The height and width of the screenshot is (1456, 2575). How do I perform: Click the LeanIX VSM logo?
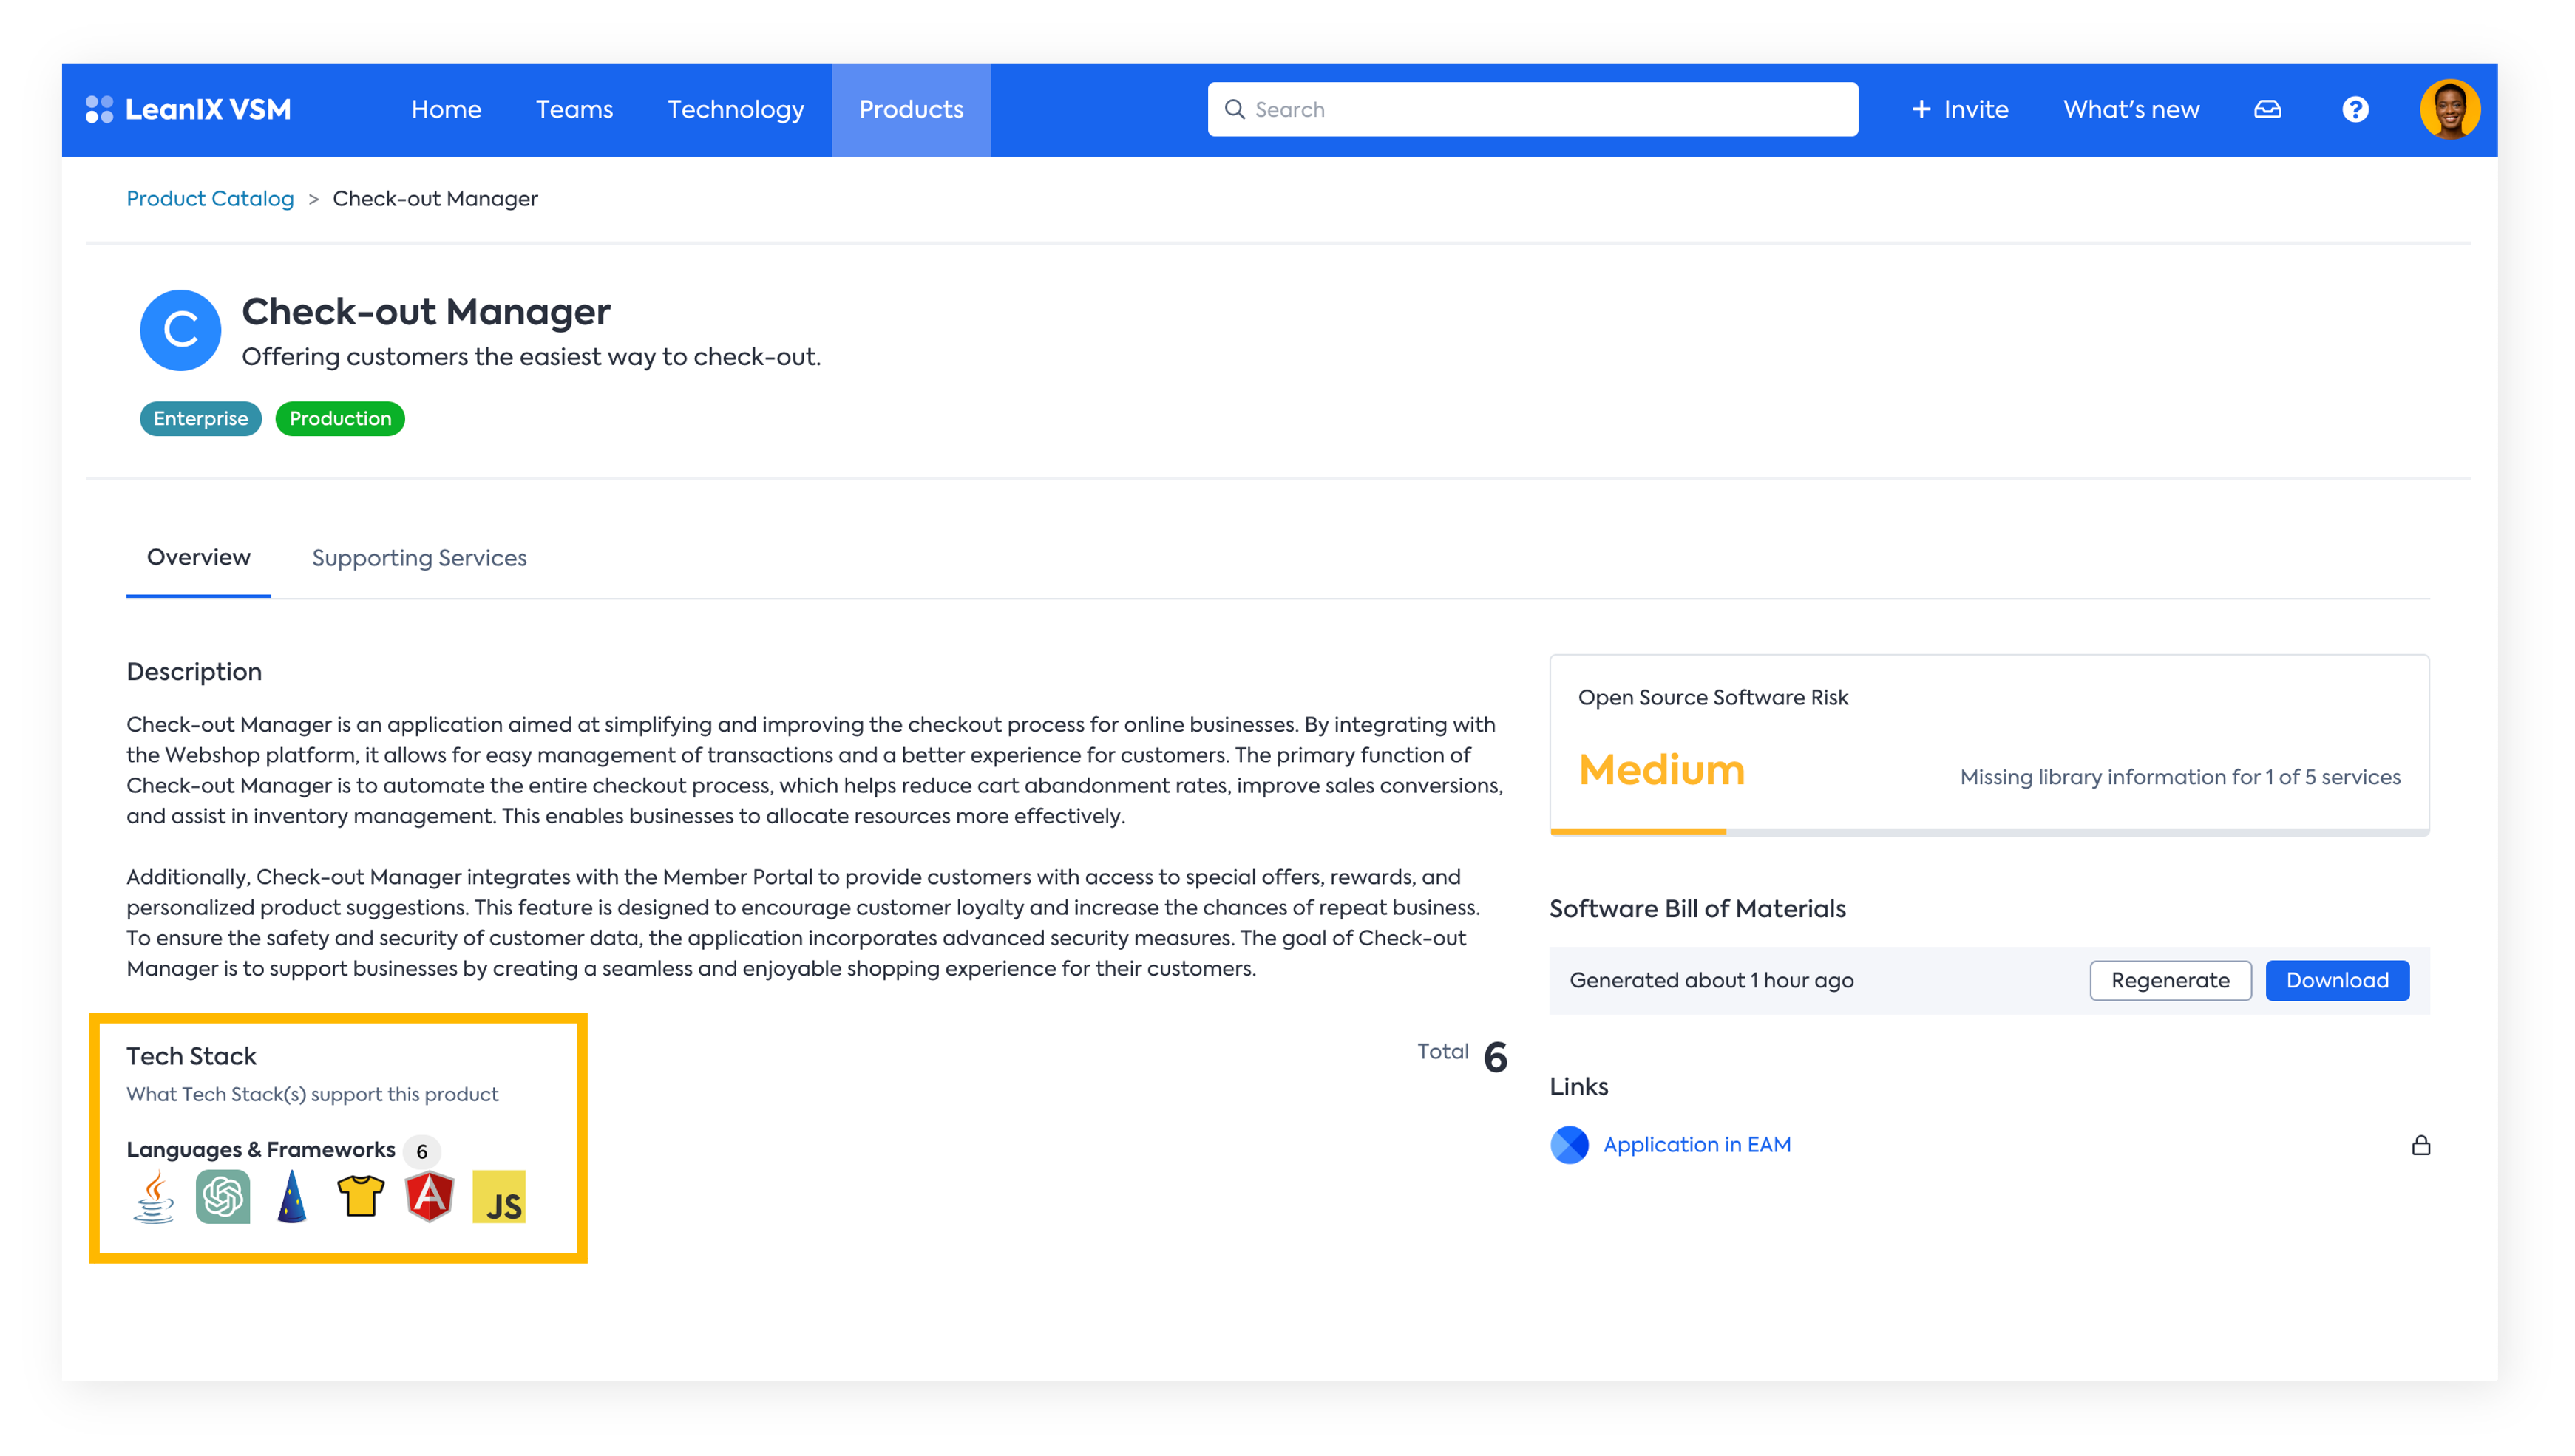[x=188, y=109]
